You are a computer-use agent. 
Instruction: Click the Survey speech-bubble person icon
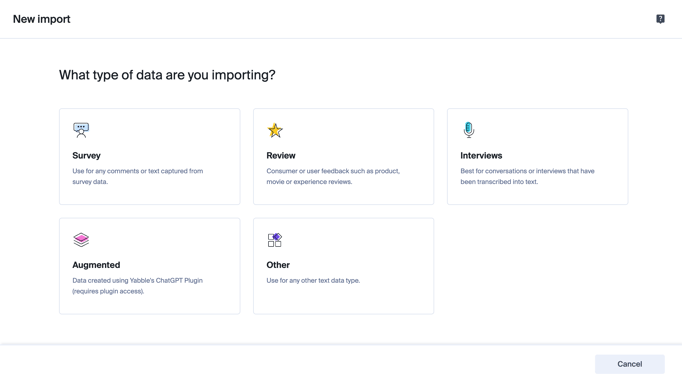[x=81, y=130]
